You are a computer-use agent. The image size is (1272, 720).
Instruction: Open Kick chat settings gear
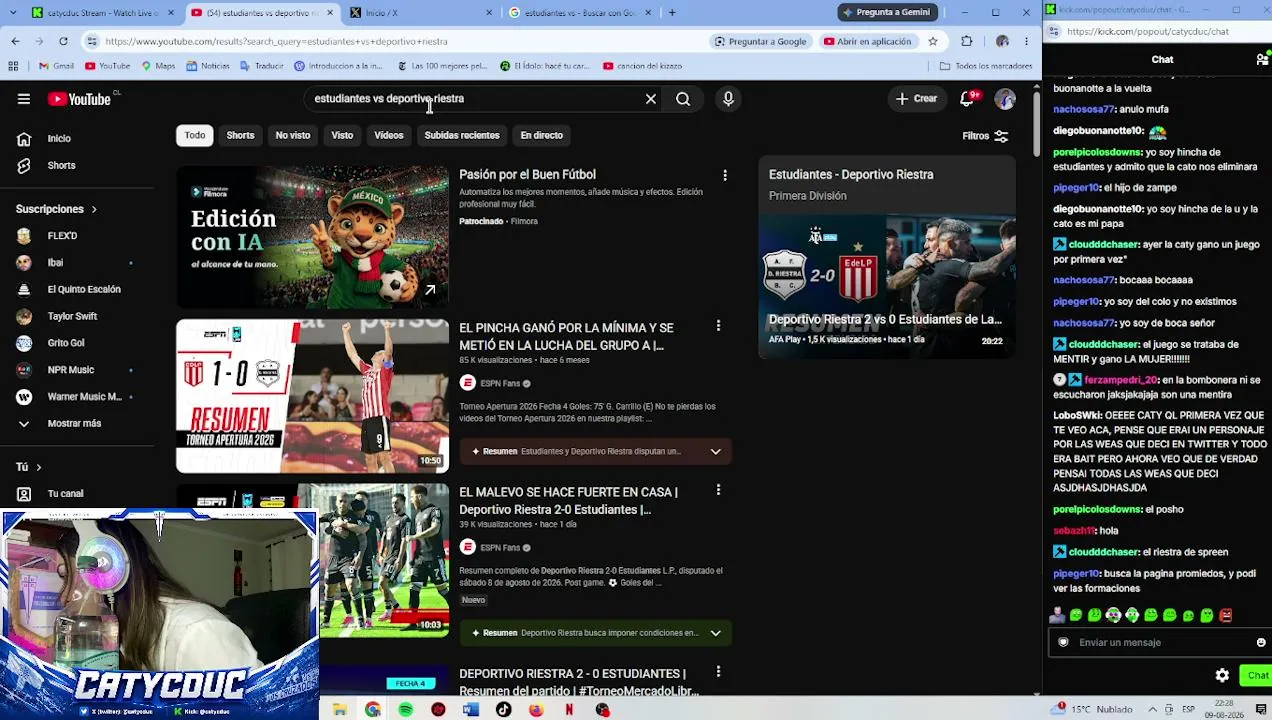pos(1222,676)
